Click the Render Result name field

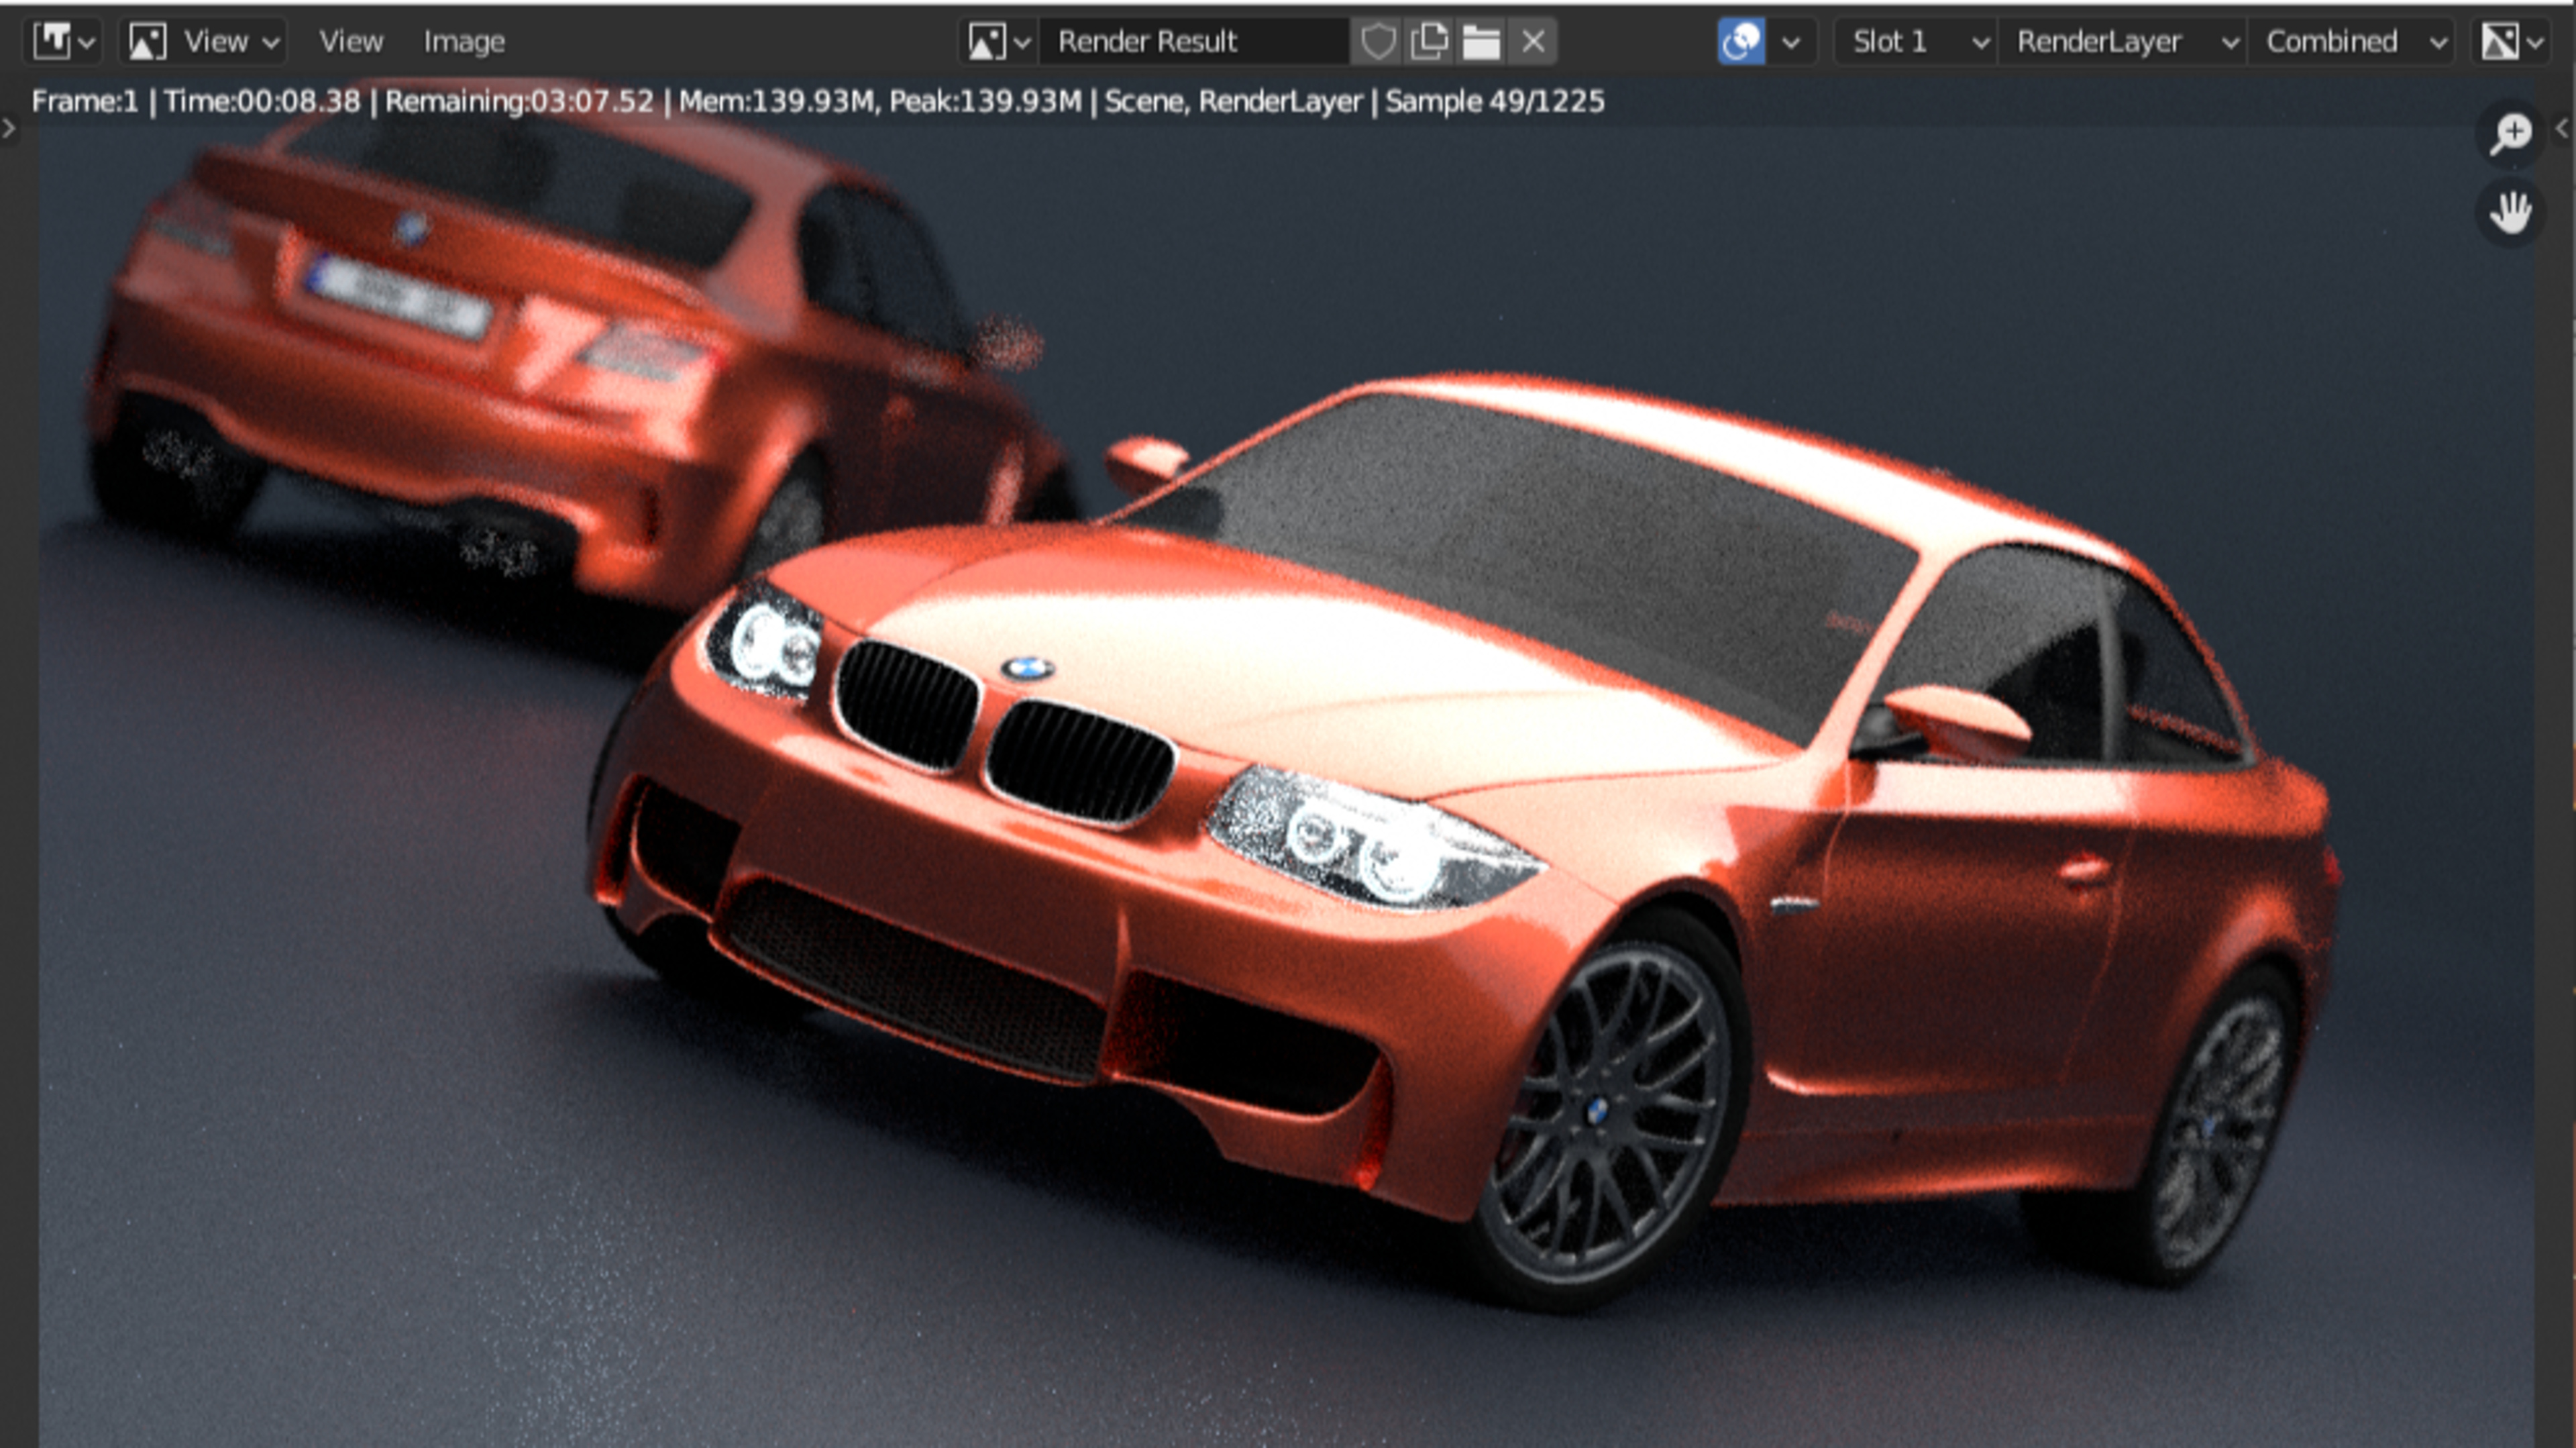click(1194, 42)
